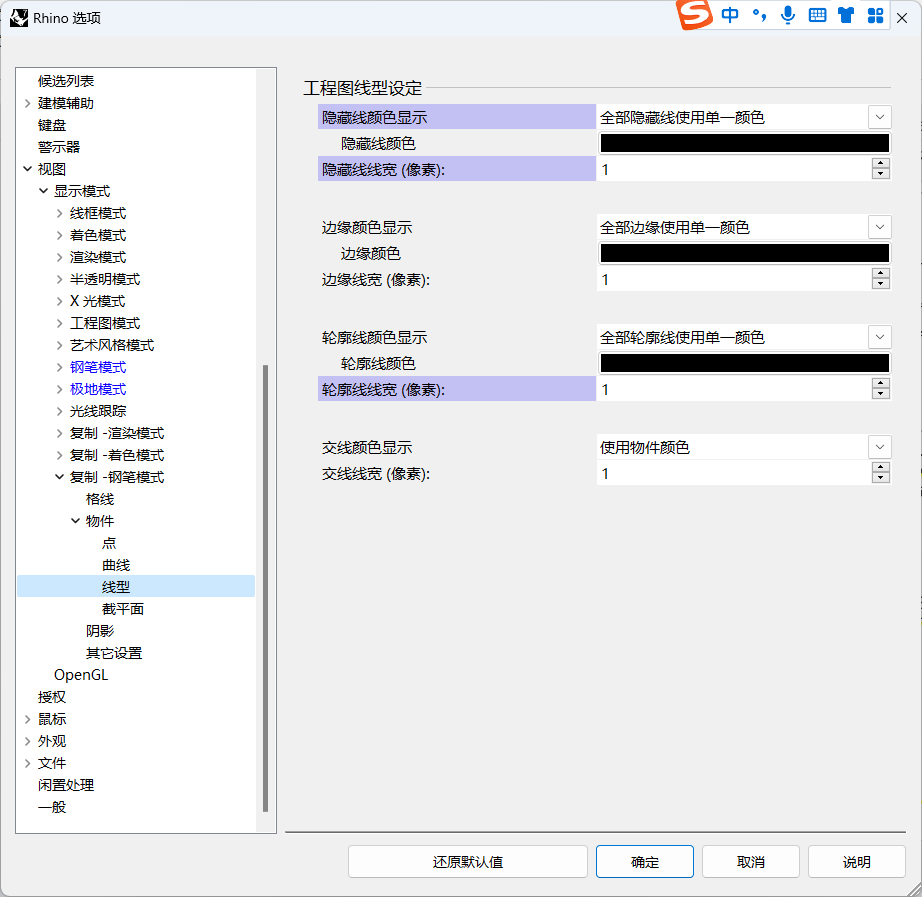922x897 pixels.
Task: Click the 轮廓线线宽 value field
Action: 734,389
